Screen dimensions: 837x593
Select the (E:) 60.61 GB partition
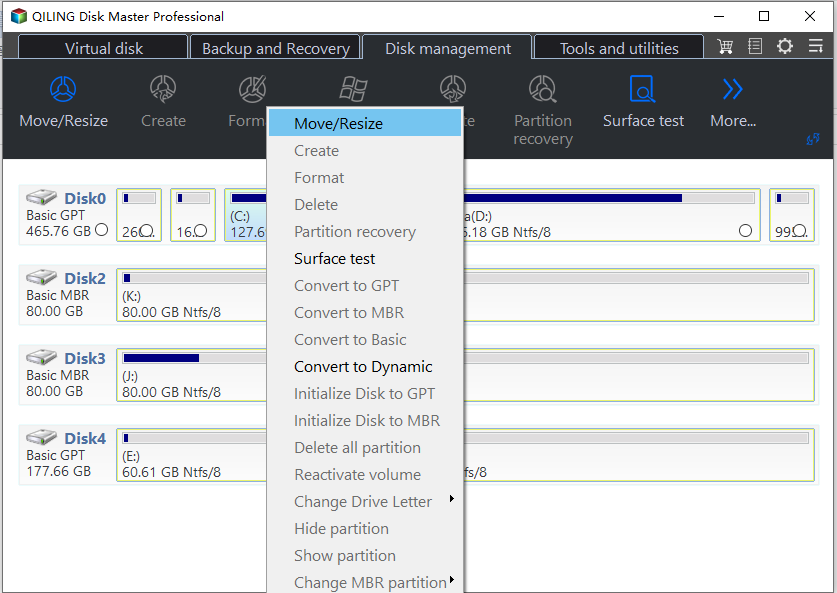(x=192, y=455)
